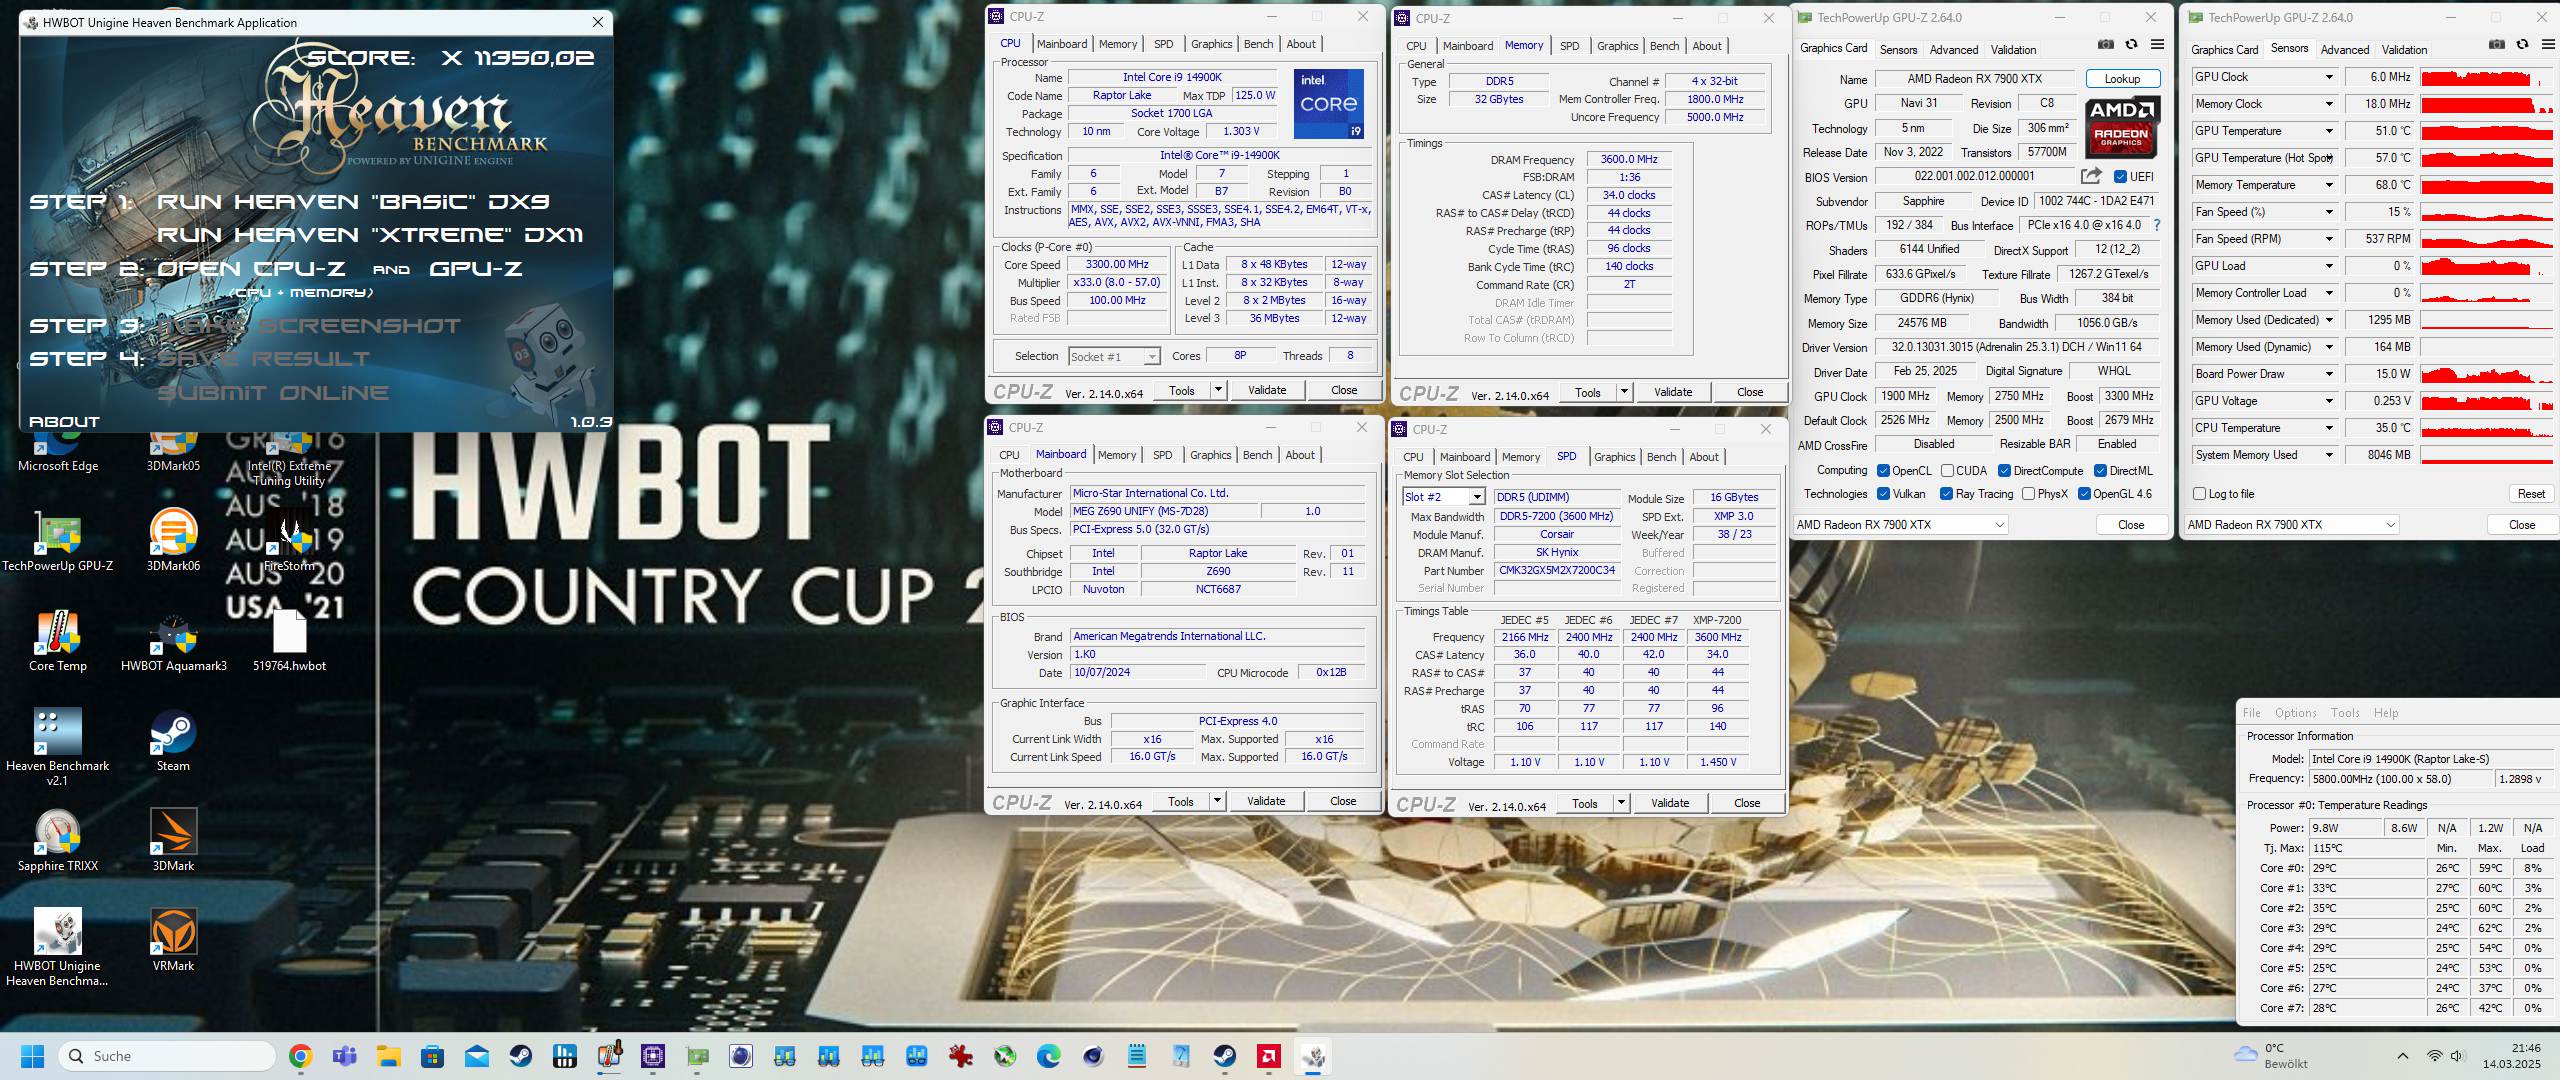This screenshot has height=1080, width=2560.
Task: Expand Board Power Draw sensor dropdown
Action: (x=2329, y=374)
